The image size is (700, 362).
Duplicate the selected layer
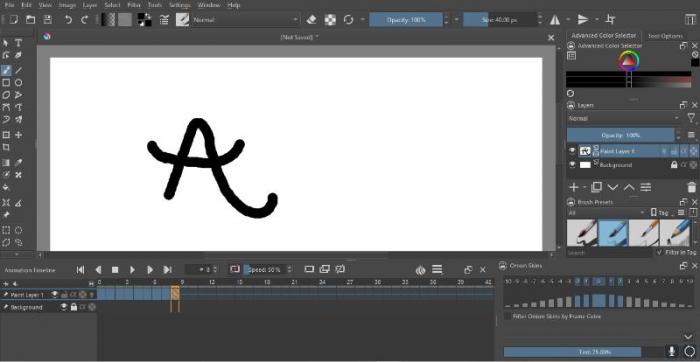(x=596, y=187)
